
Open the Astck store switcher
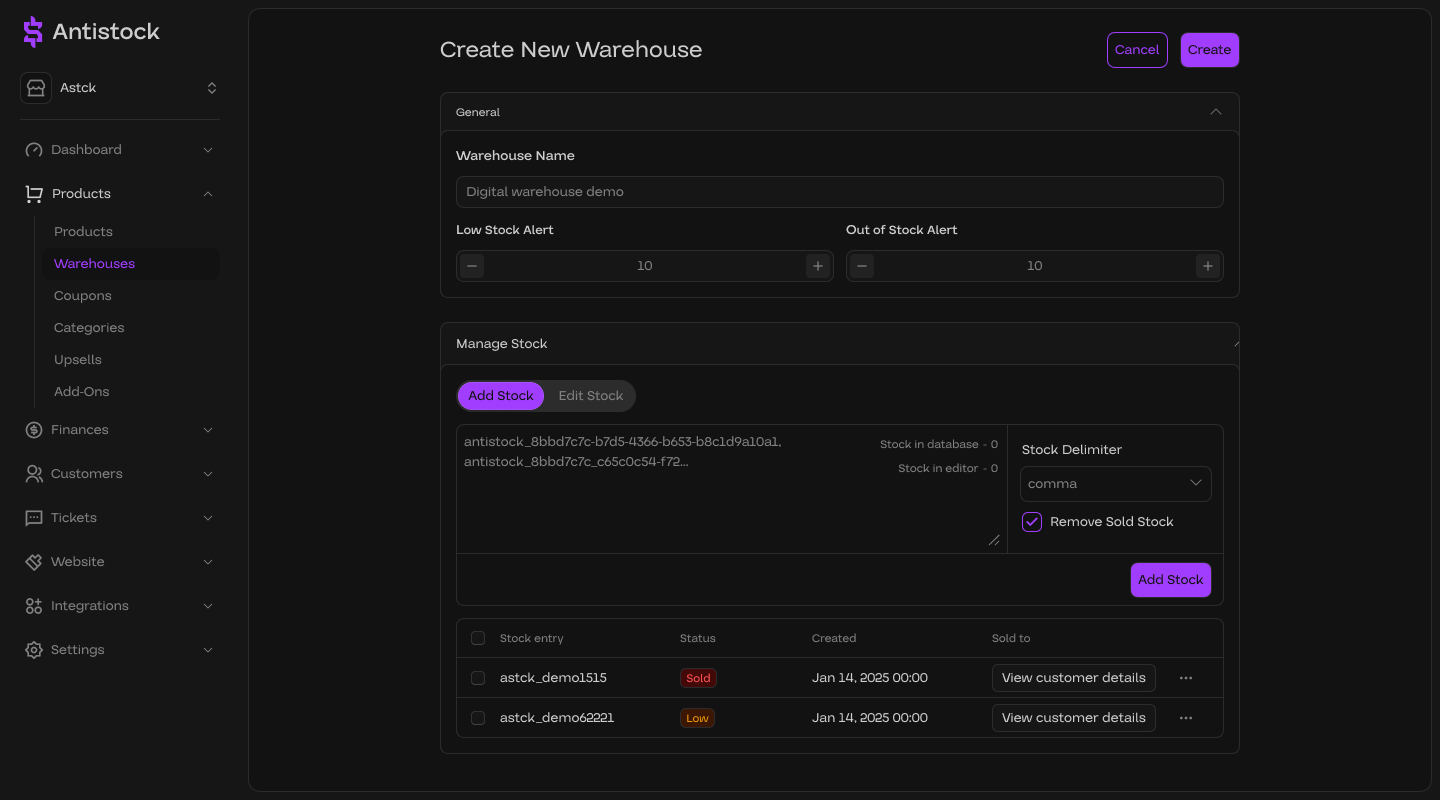[x=120, y=88]
